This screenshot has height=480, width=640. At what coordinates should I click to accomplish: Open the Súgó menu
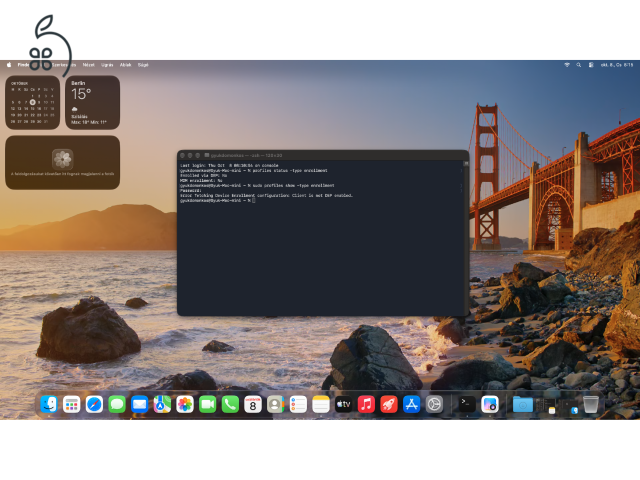click(x=143, y=65)
